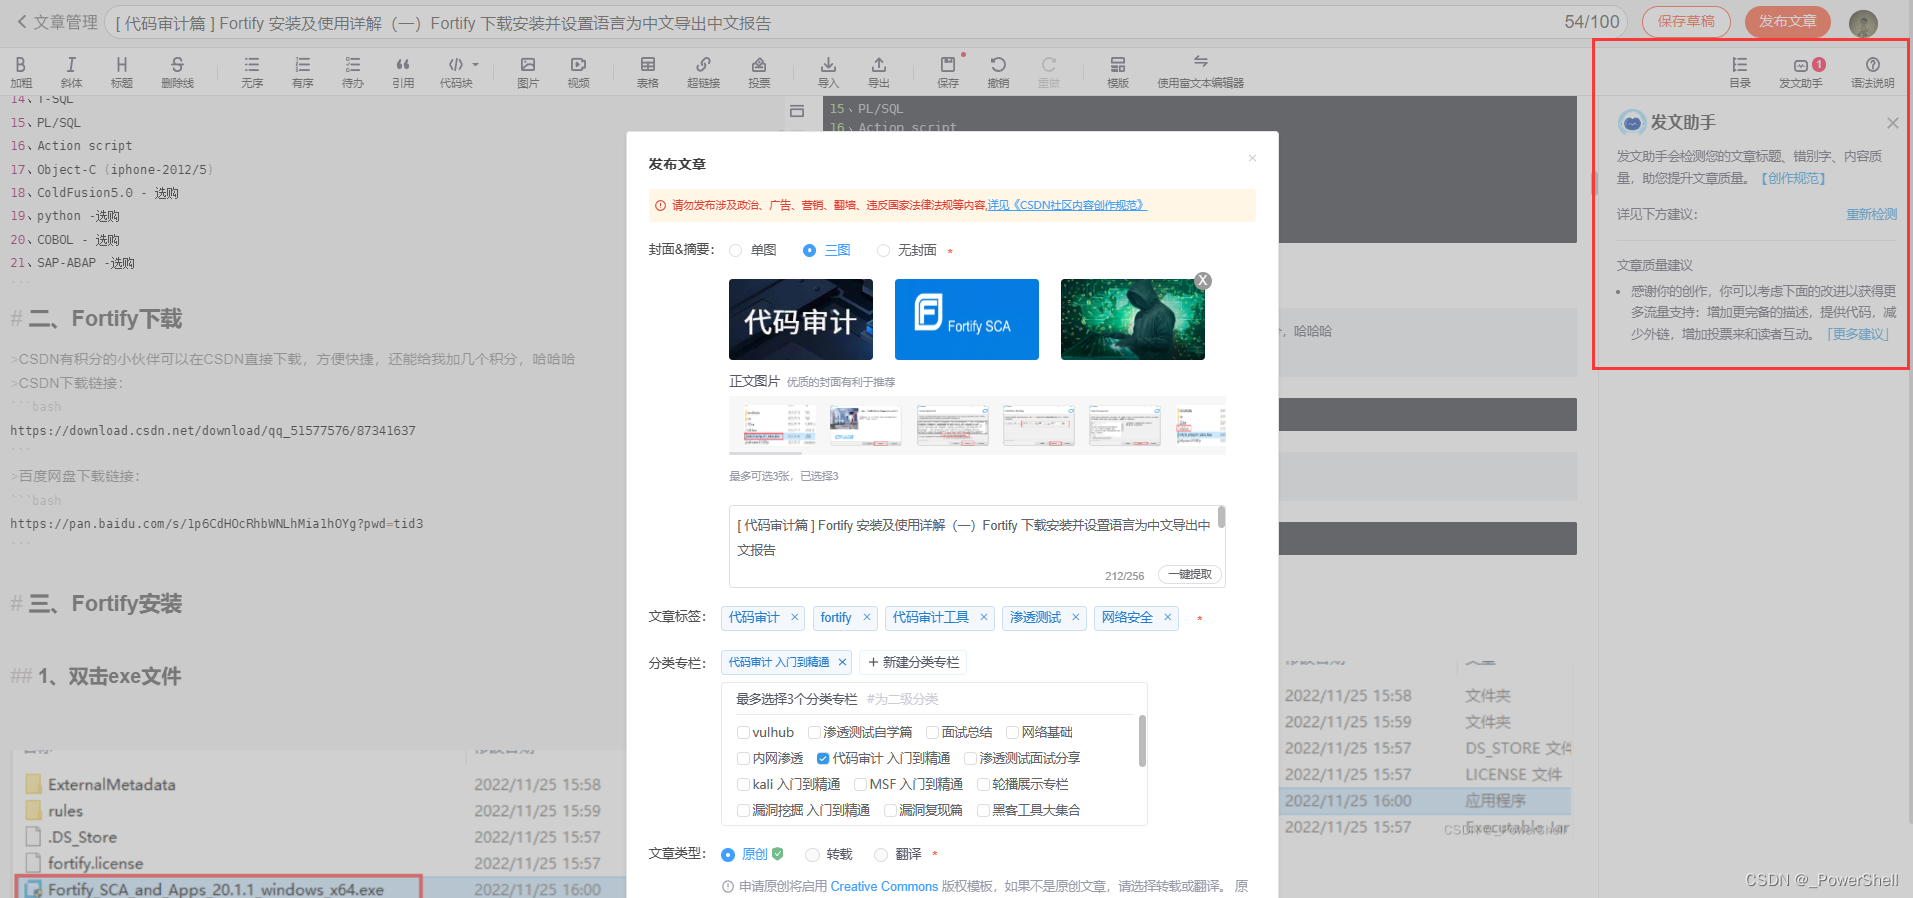
Task: Open the user avatar menu
Action: [1863, 23]
